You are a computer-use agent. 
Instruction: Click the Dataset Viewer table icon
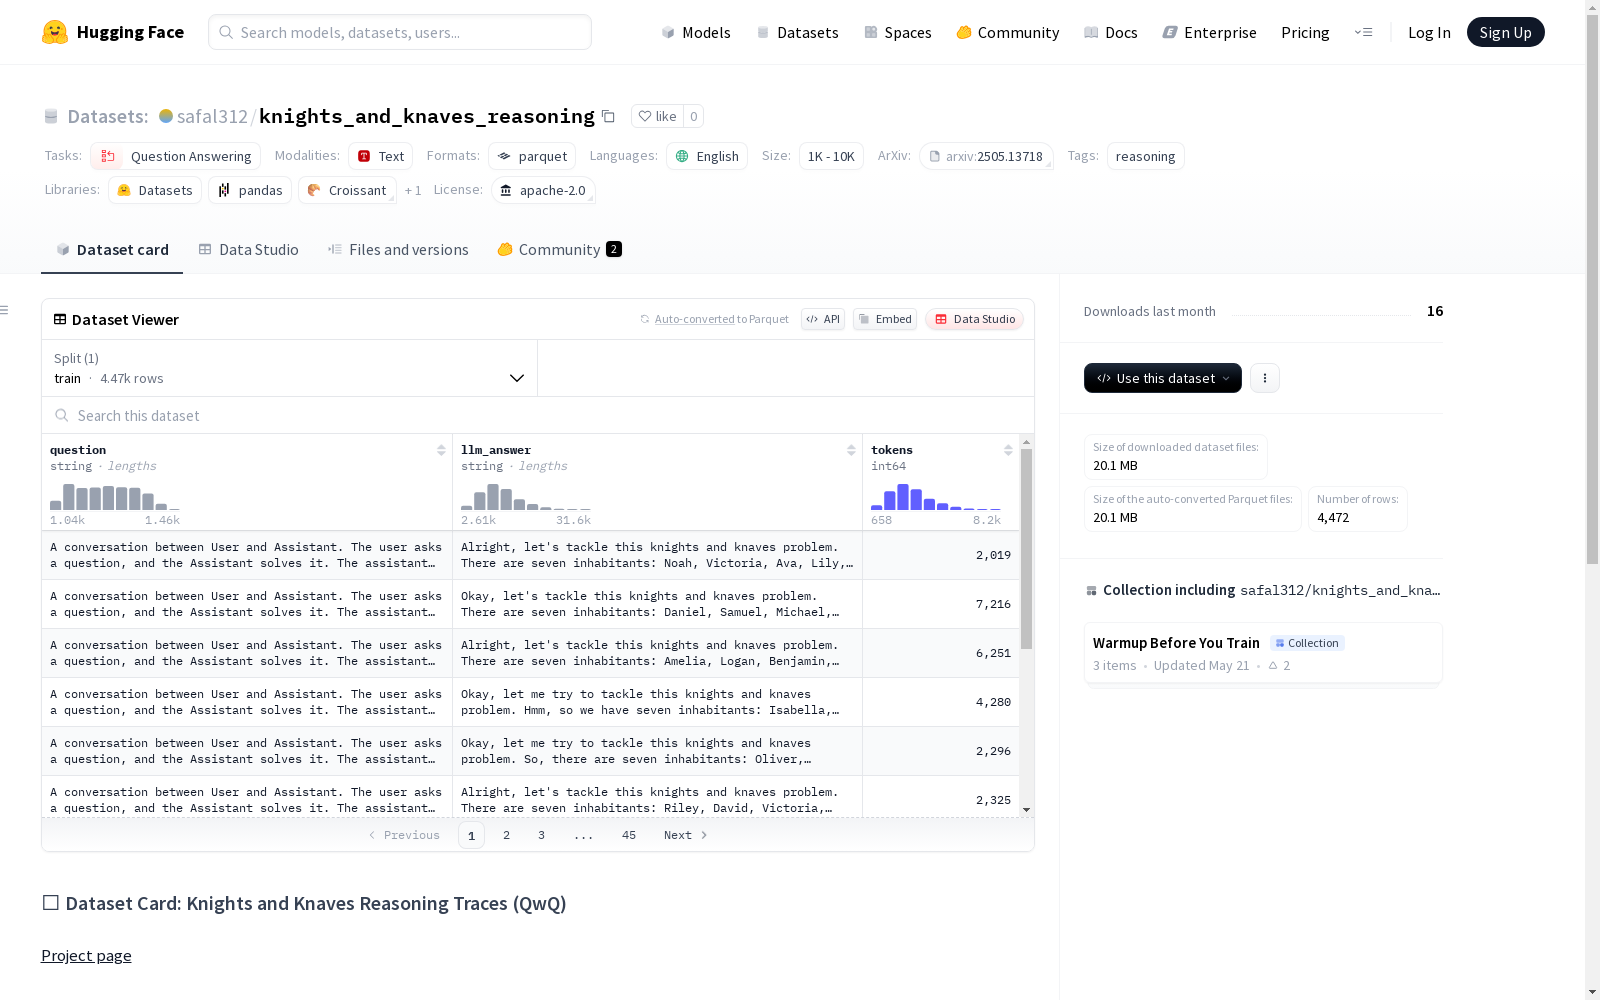(60, 319)
